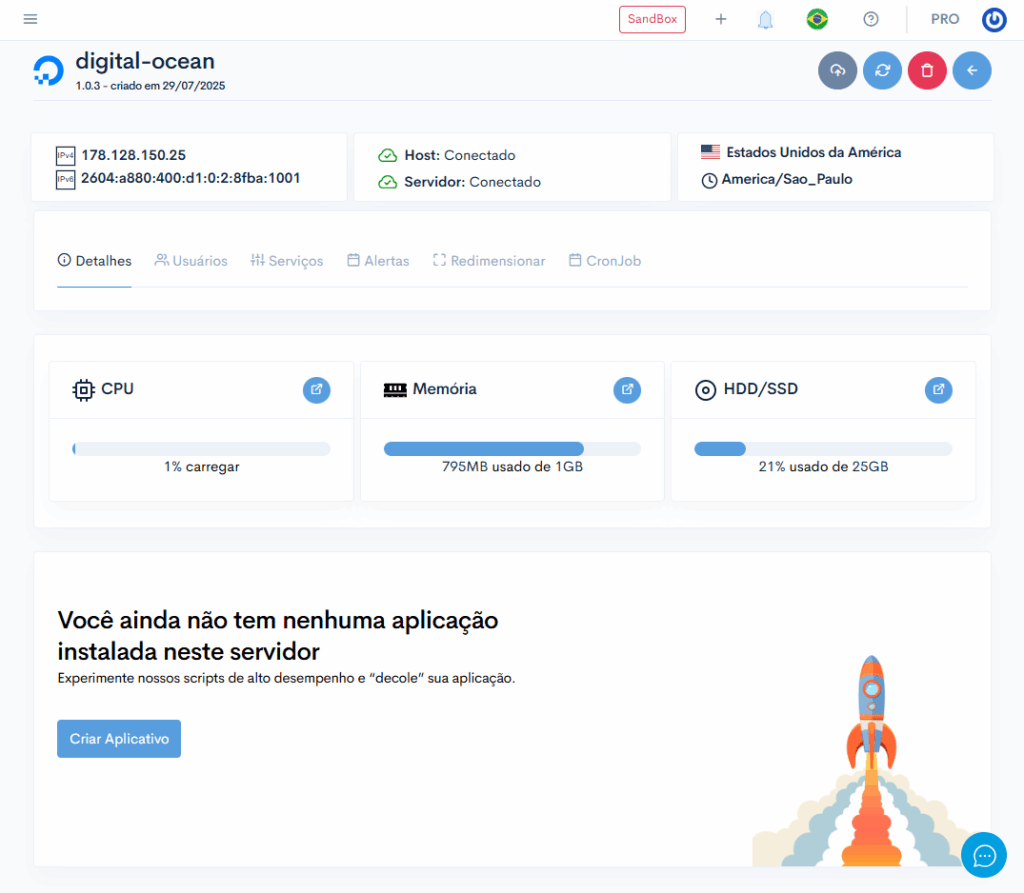This screenshot has width=1024, height=893.
Task: Delete server with red trash button
Action: pyautogui.click(x=927, y=71)
